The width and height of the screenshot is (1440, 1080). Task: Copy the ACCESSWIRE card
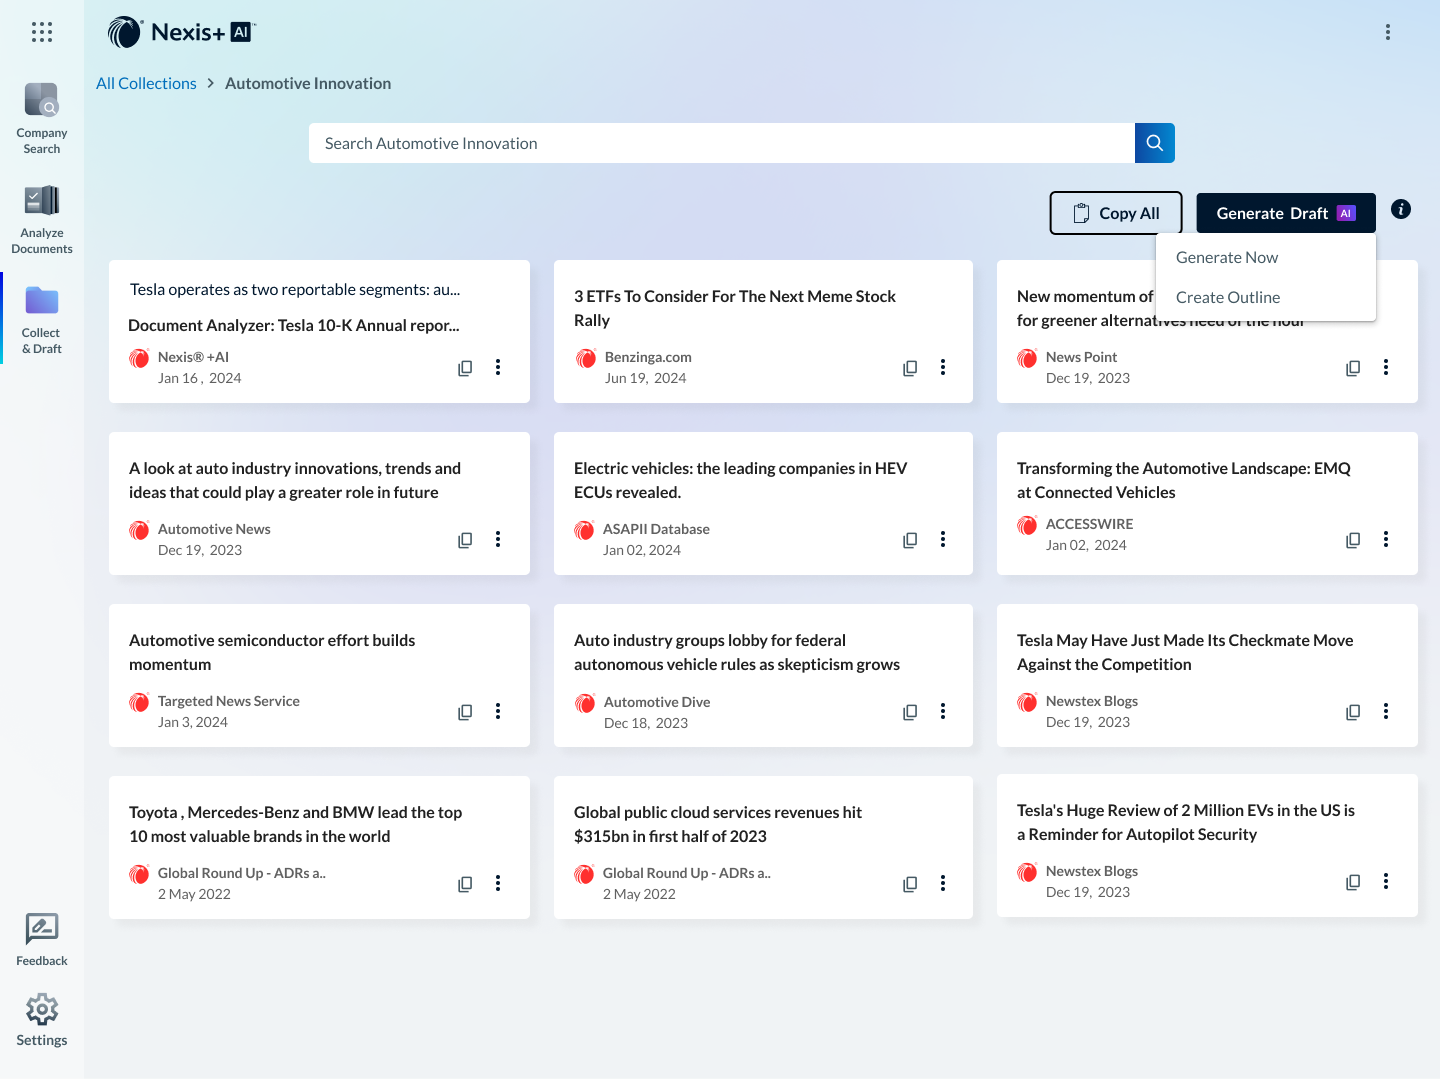(x=1353, y=540)
